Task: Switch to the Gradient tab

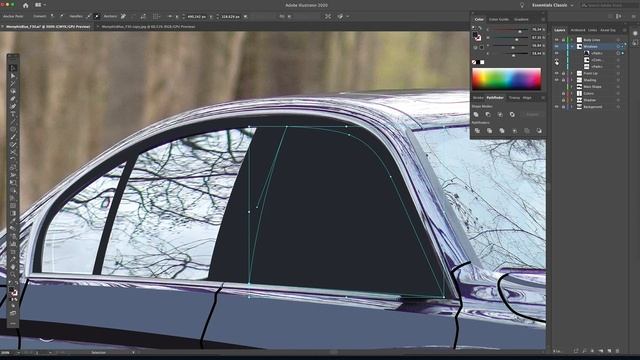Action: (521, 19)
